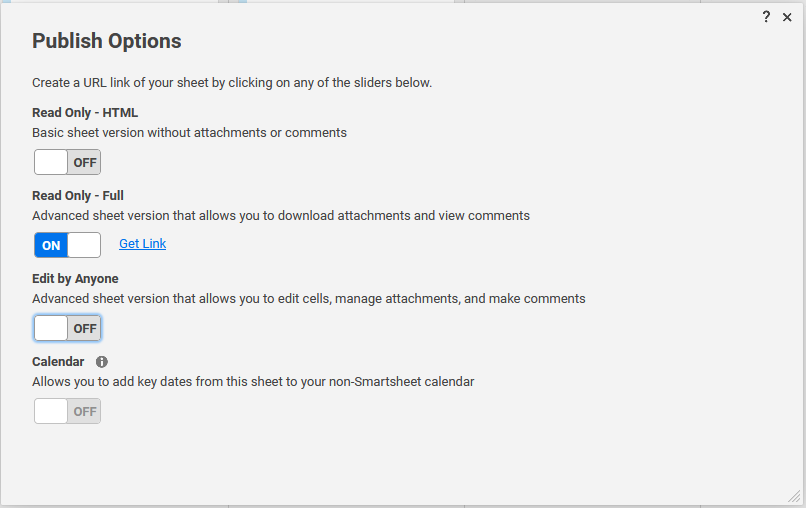The height and width of the screenshot is (508, 806).
Task: Click the 'Create a URL link' instruction text
Action: [x=232, y=83]
